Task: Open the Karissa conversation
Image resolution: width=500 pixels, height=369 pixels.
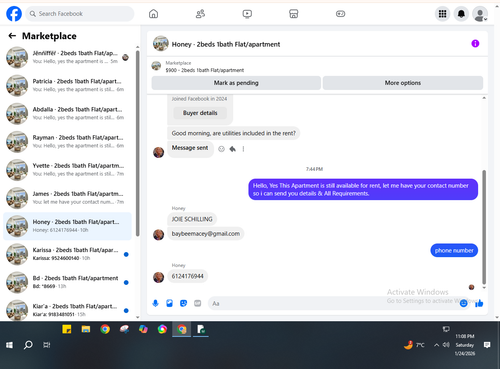Action: [68, 254]
